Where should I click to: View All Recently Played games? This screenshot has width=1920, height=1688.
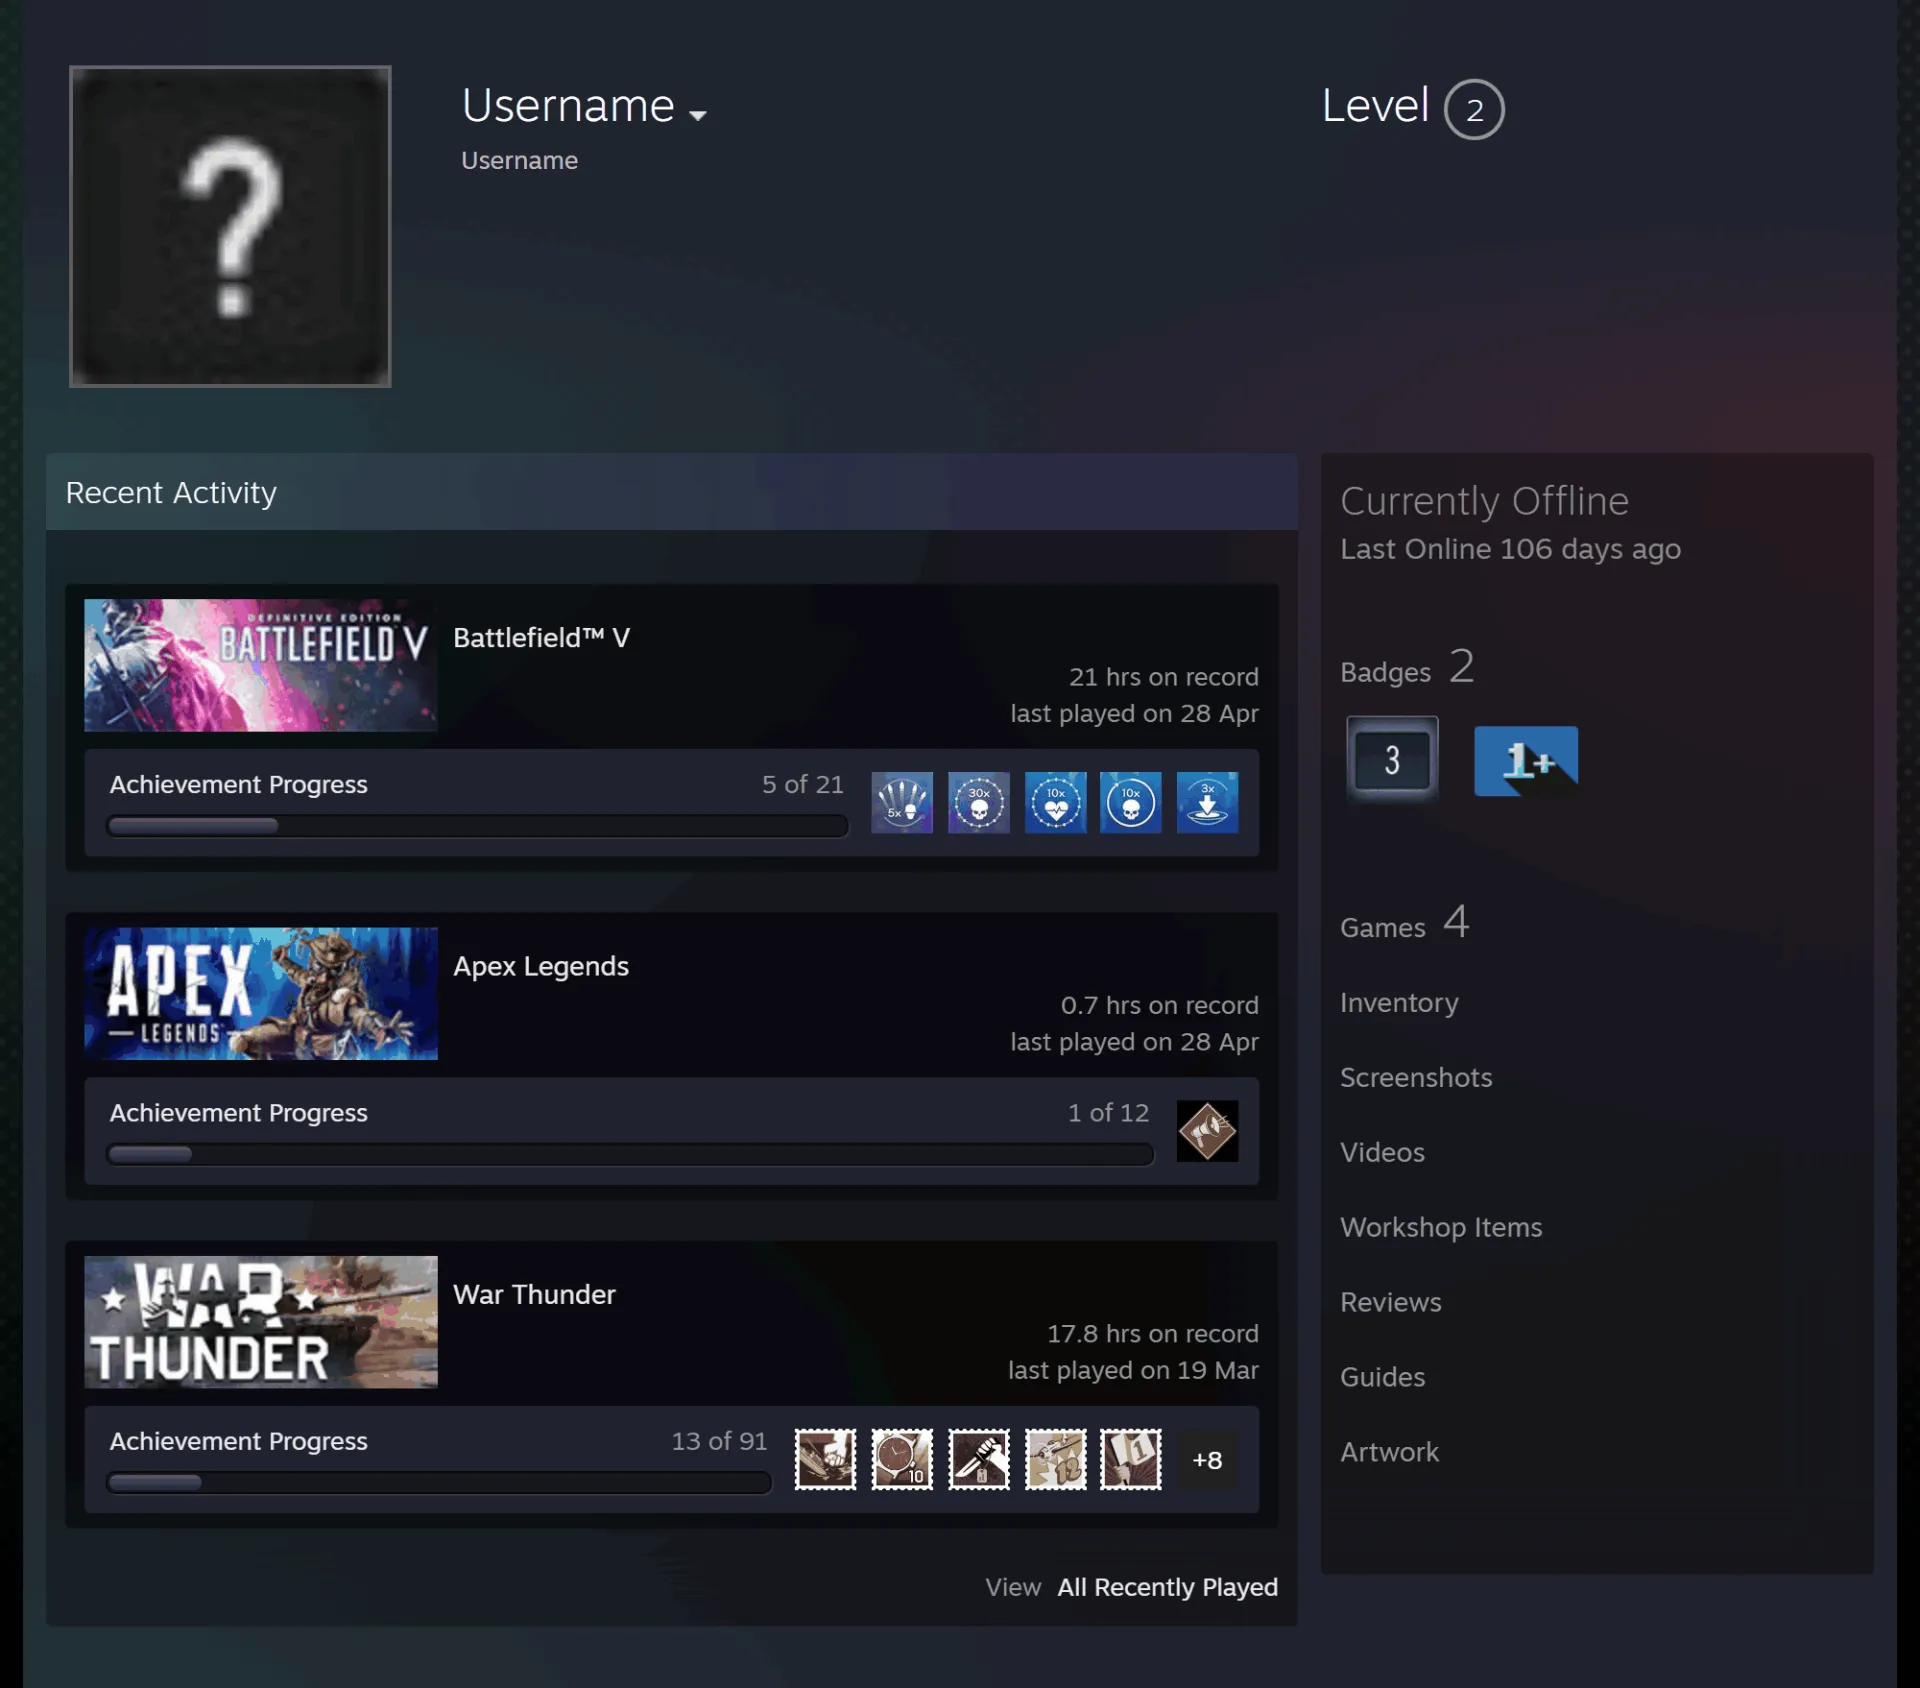coord(1167,1587)
